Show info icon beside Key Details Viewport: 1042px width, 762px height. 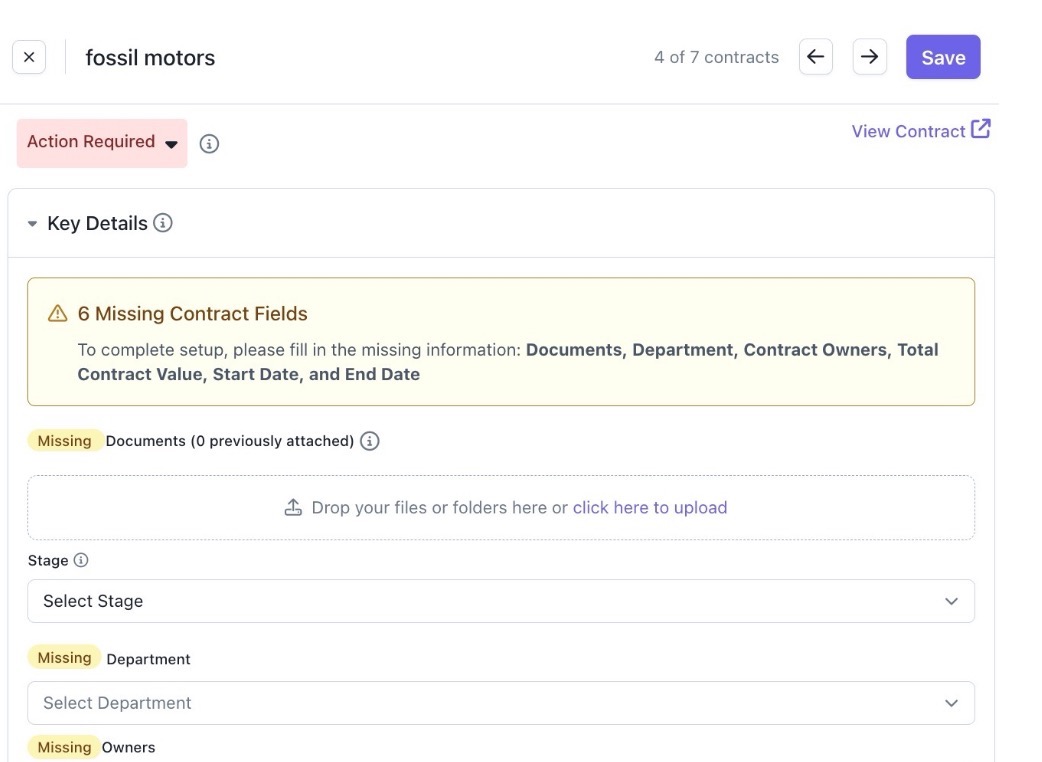click(x=163, y=223)
